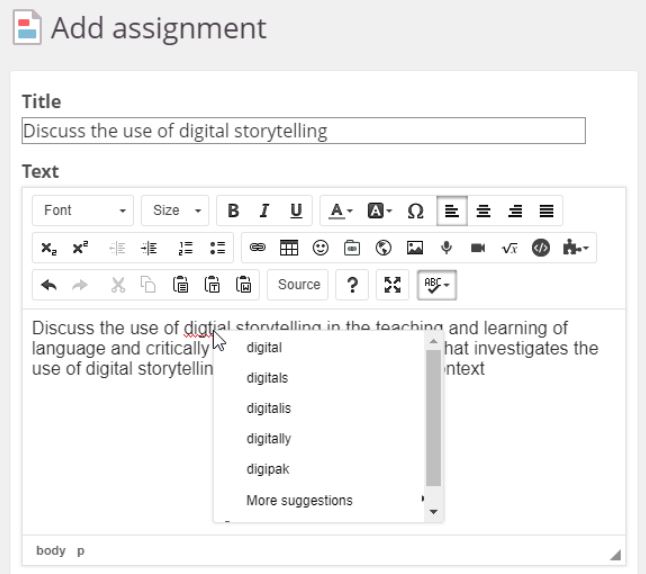The height and width of the screenshot is (574, 646).
Task: Expand the spell check ABC dropdown
Action: pos(436,285)
